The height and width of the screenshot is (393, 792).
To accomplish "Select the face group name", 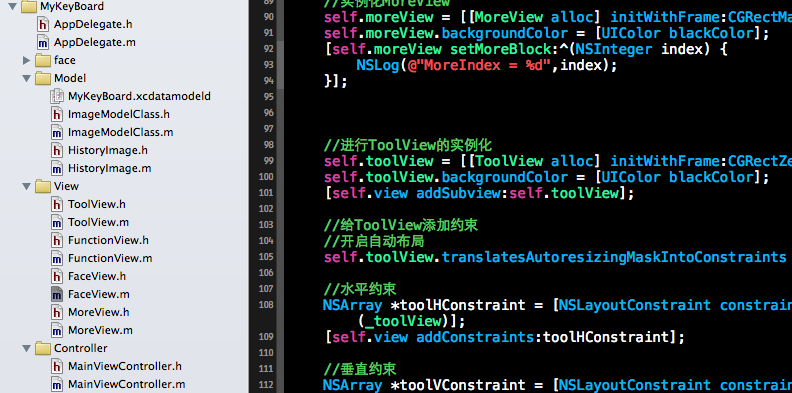I will (65, 60).
